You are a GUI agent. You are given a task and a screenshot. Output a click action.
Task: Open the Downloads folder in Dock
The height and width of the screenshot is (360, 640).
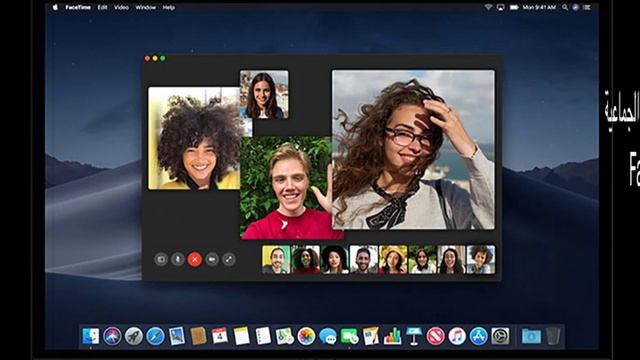pyautogui.click(x=531, y=336)
